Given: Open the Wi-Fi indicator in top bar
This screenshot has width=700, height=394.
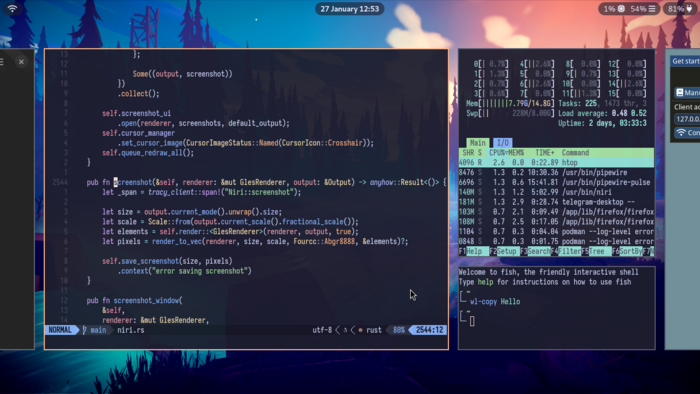Looking at the screenshot, I should coord(12,8).
